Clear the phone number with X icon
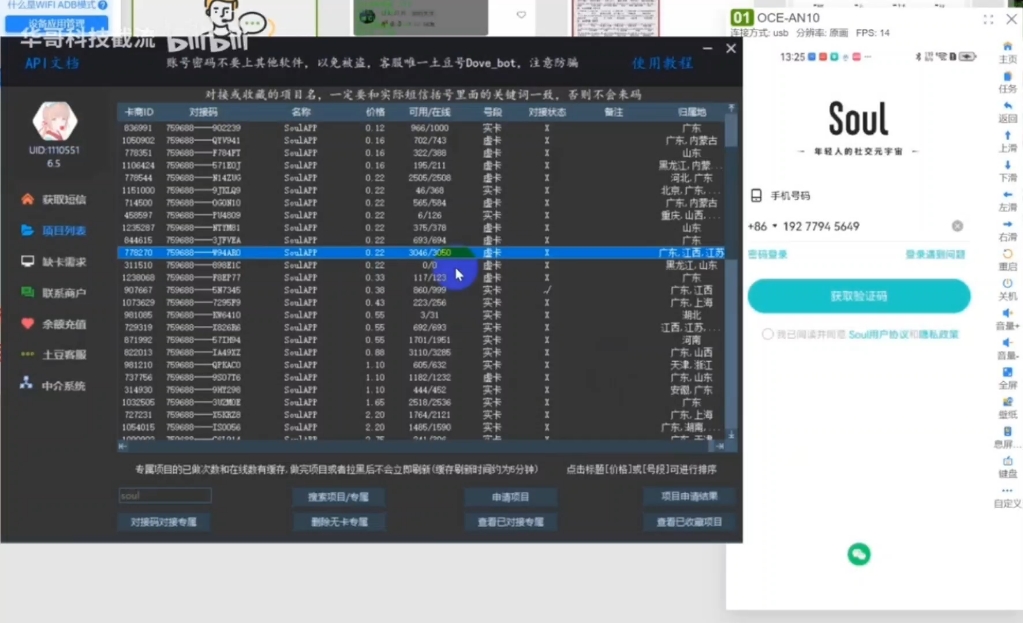 (x=957, y=226)
